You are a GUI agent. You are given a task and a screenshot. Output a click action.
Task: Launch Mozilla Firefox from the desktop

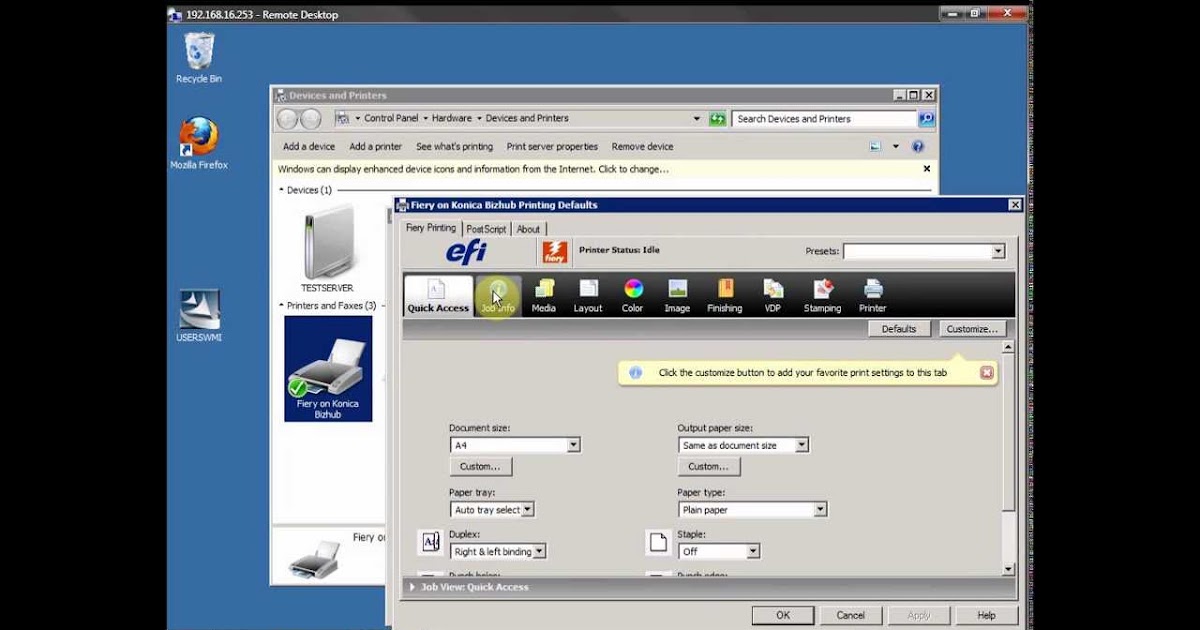tap(198, 144)
